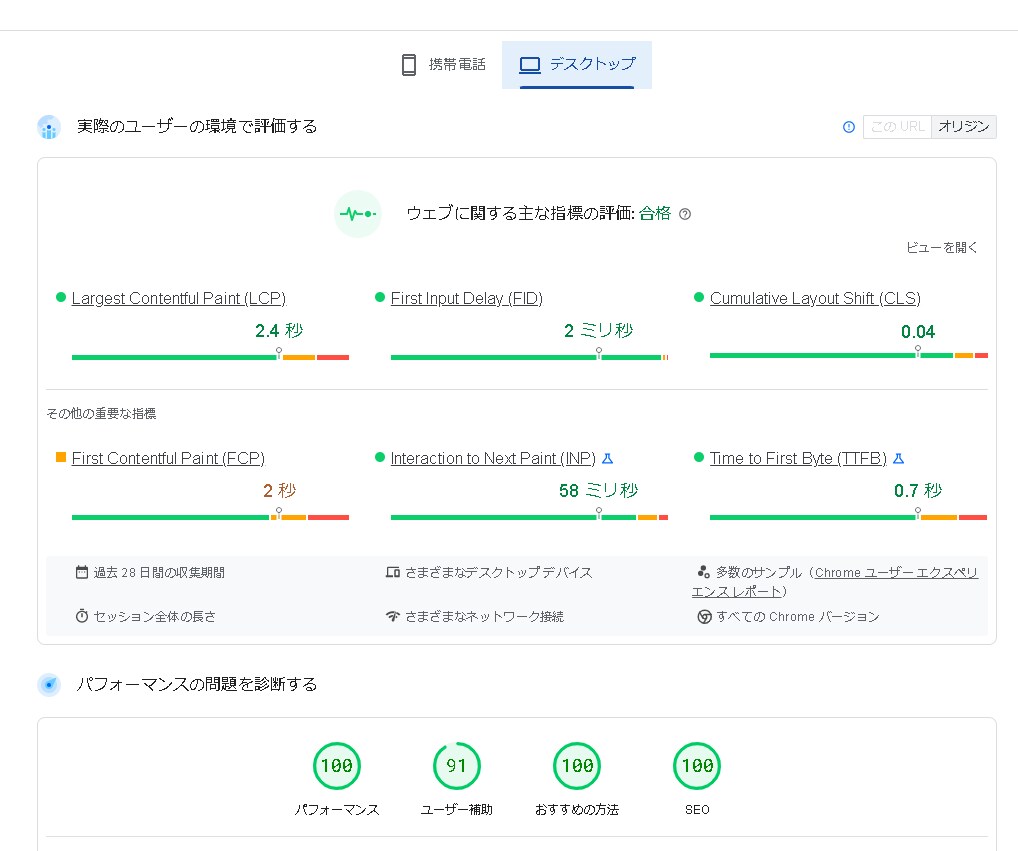Screen dimensions: 1018x851
Task: Select the パフォーマンス score gauge of 100
Action: (337, 766)
